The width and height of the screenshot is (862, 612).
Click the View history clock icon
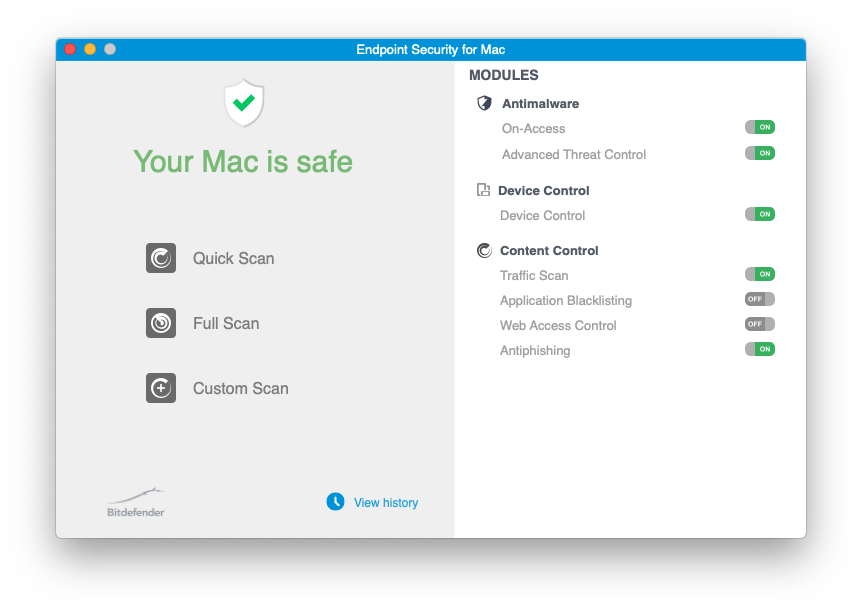pos(335,502)
